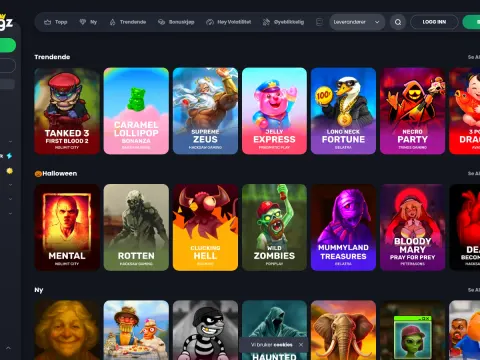Open the Bloody Mary Pray for Prey game

[413, 227]
